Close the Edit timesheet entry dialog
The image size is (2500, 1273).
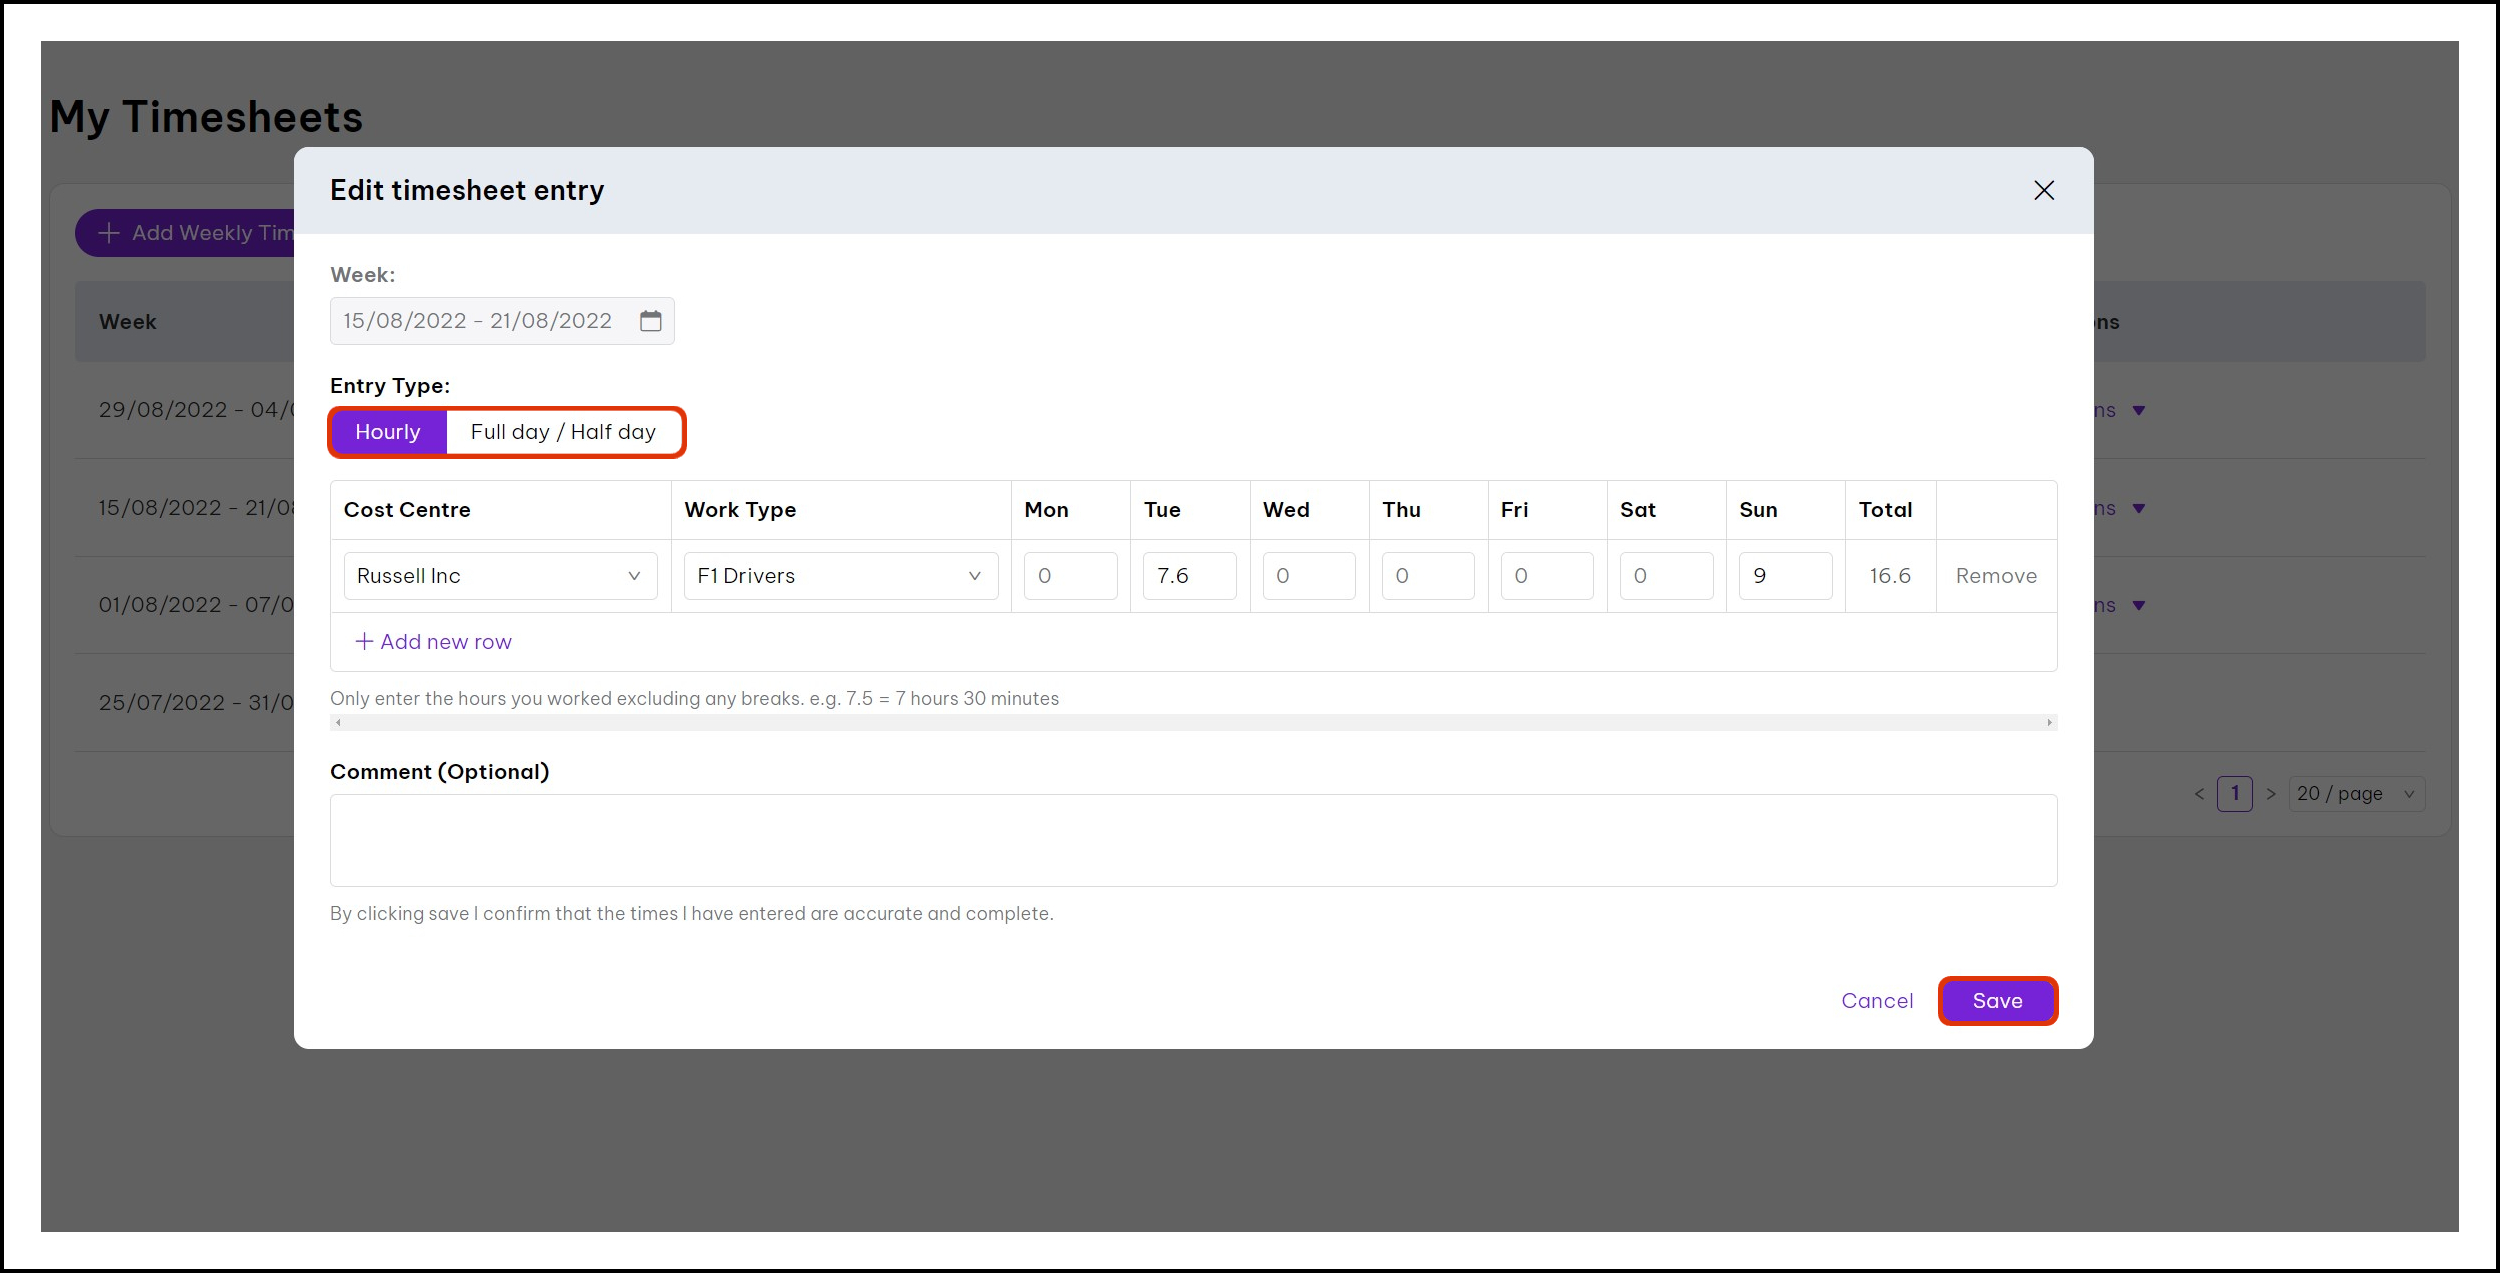2043,190
